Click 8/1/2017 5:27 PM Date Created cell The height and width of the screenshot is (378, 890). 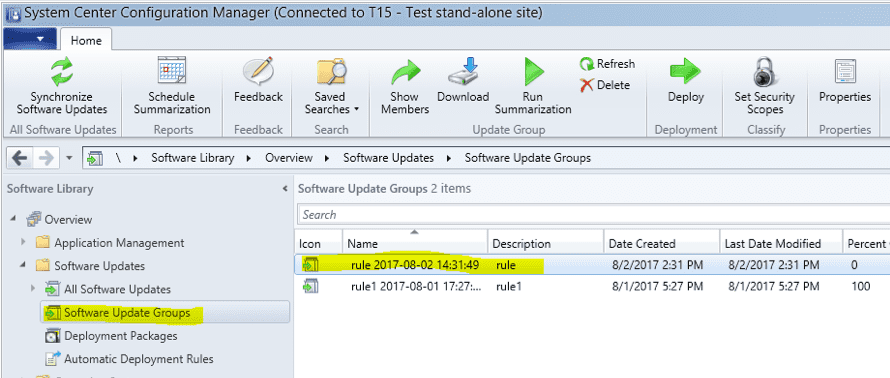[658, 287]
